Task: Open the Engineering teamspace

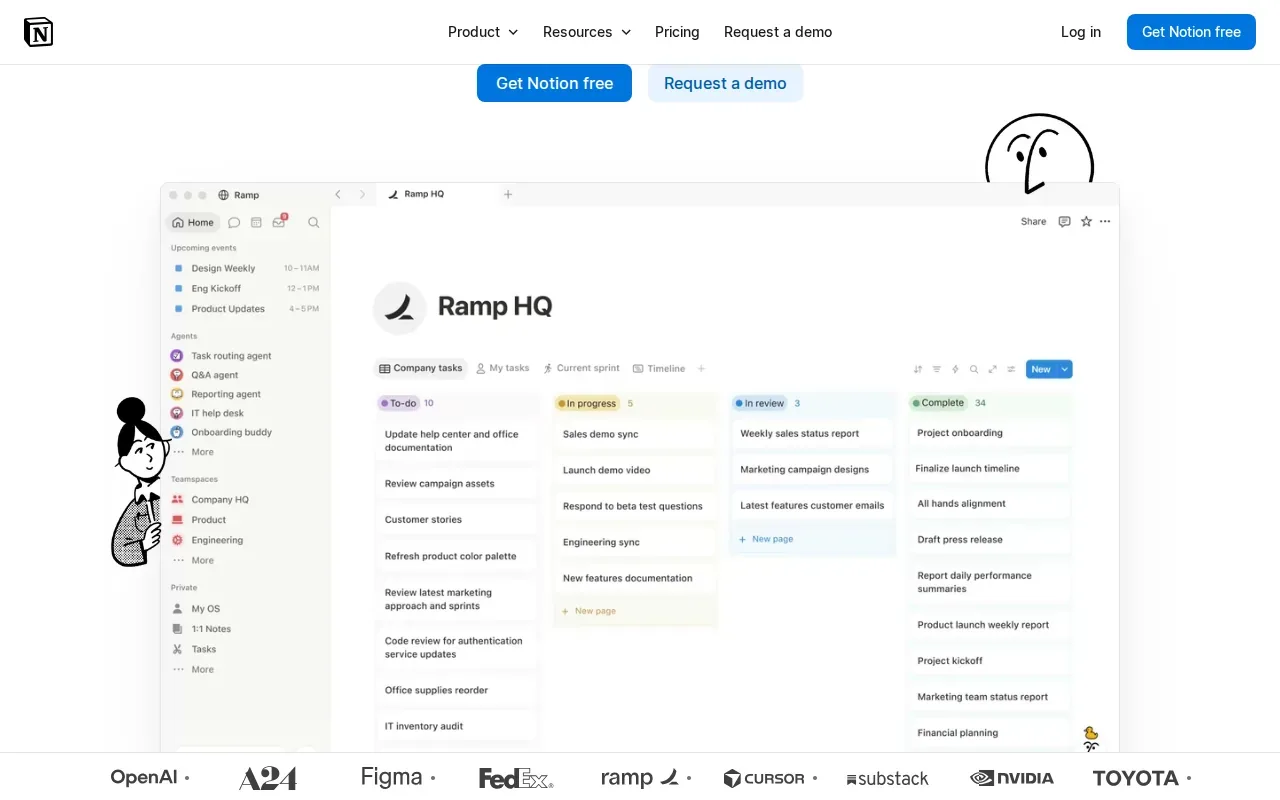Action: (207, 540)
